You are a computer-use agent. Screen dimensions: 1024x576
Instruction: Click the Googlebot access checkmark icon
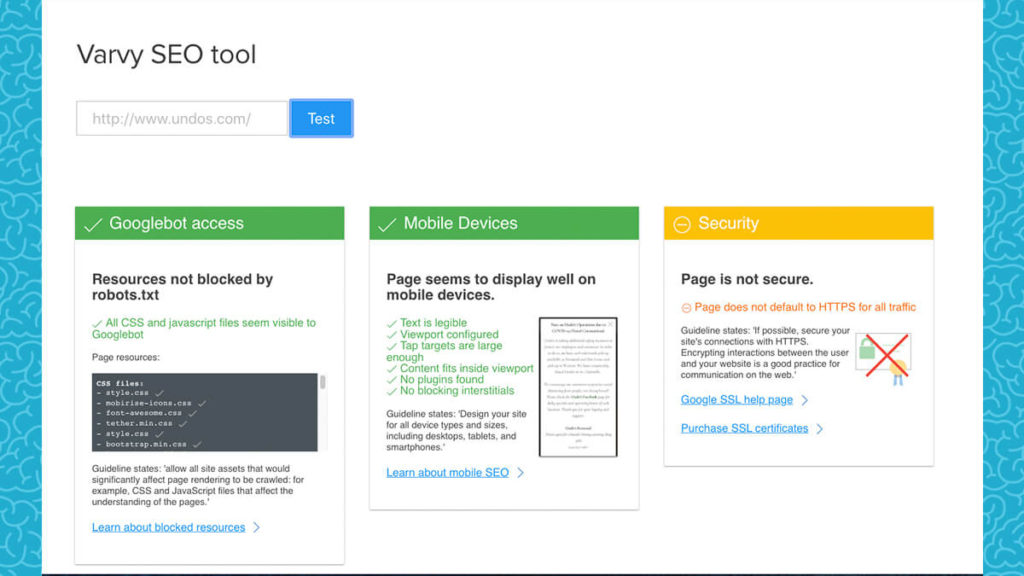(93, 225)
